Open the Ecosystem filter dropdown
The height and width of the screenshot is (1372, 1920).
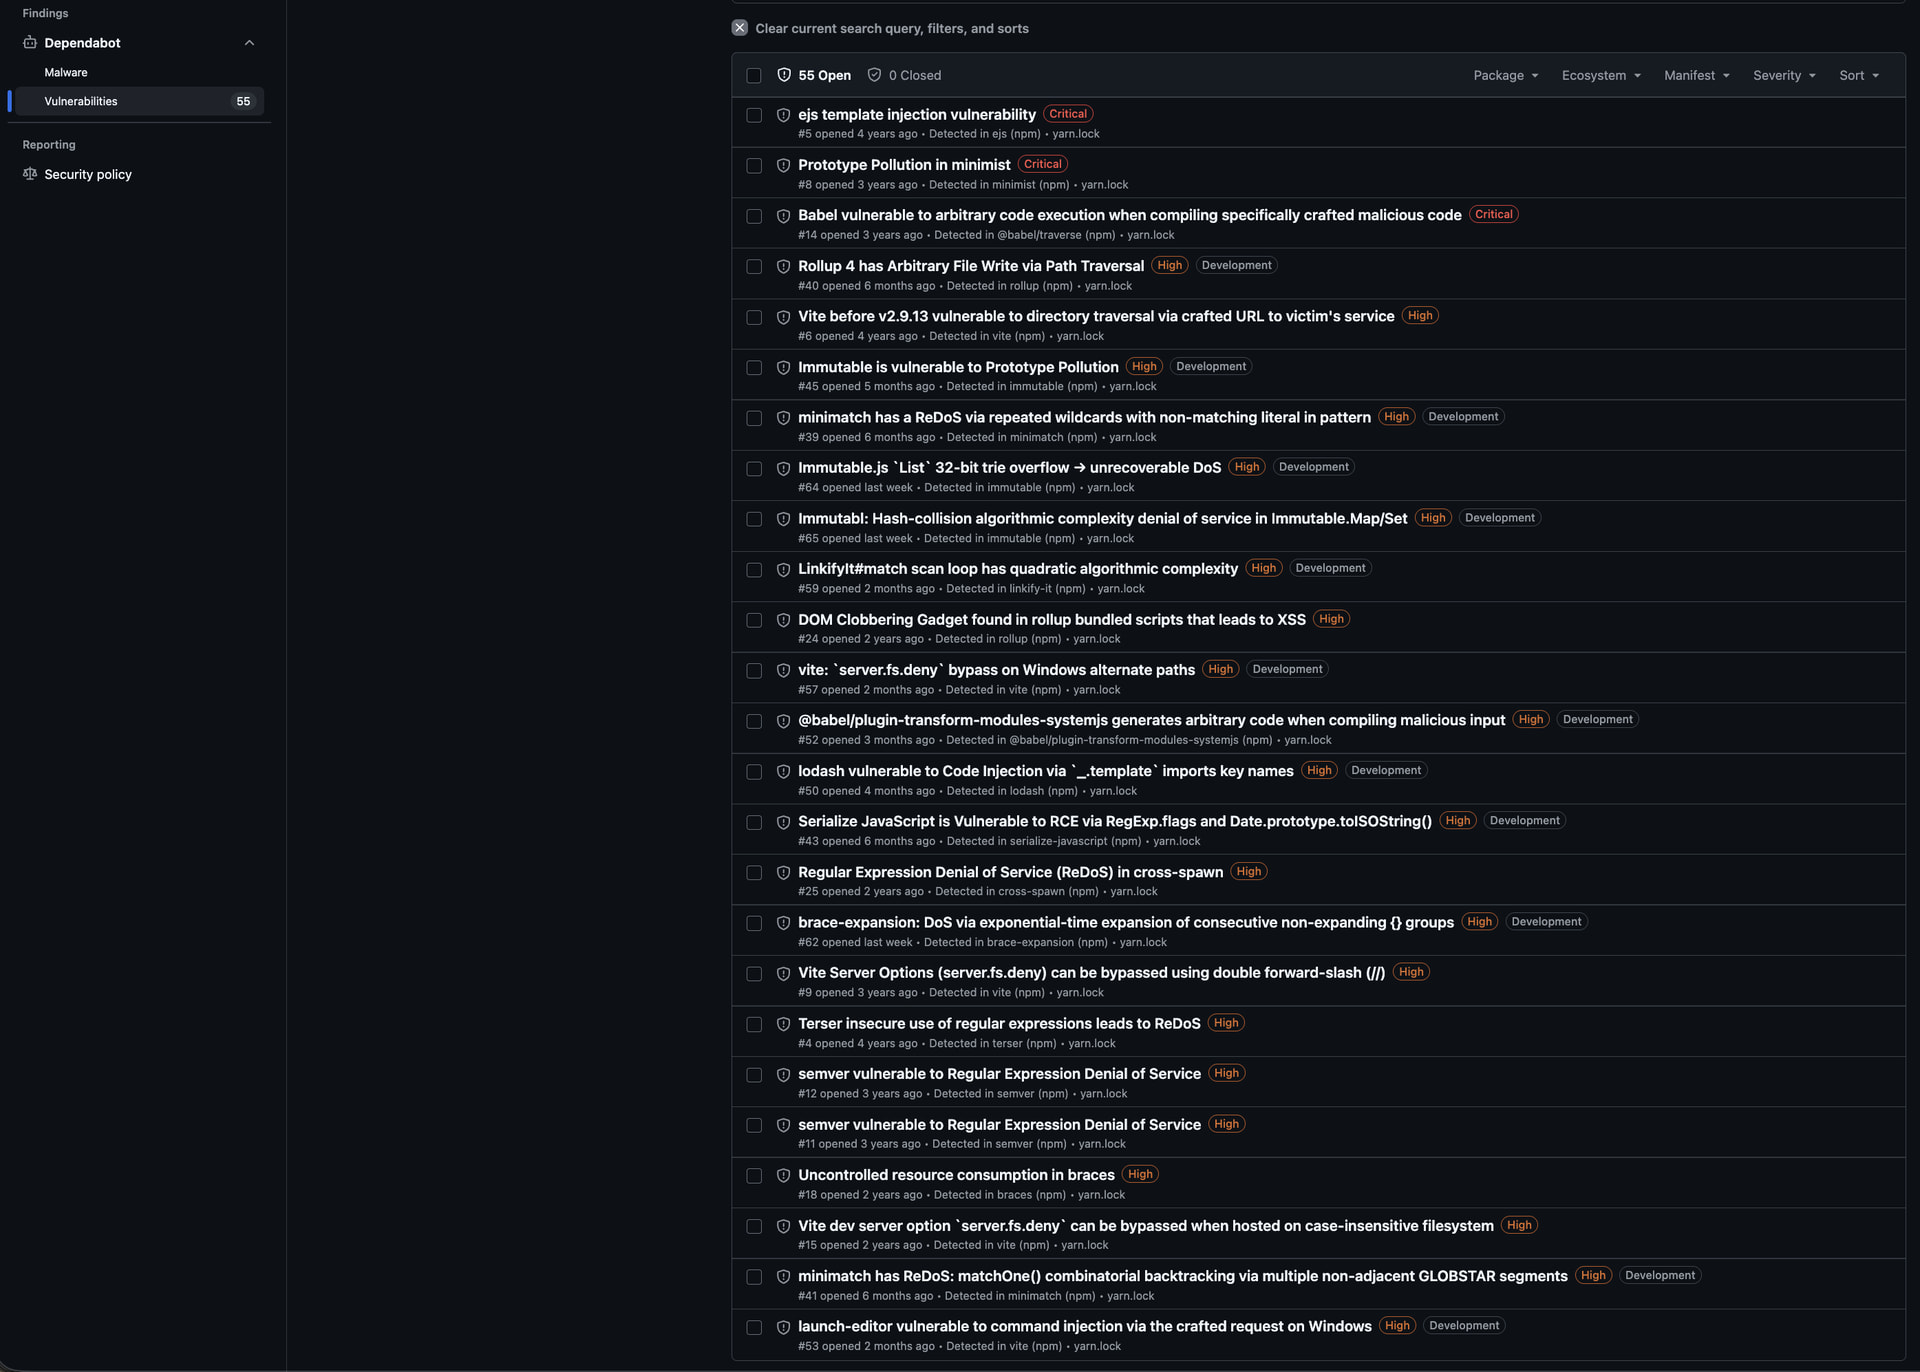(1601, 76)
